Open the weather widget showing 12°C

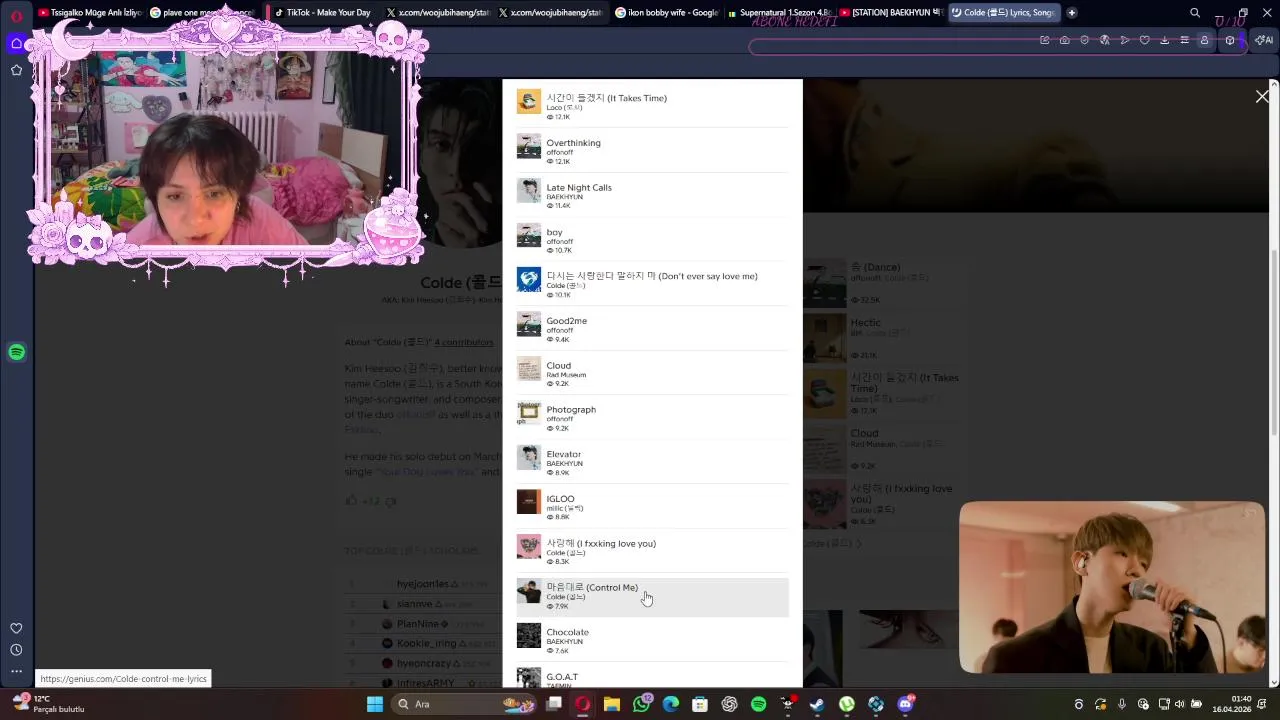click(x=50, y=704)
